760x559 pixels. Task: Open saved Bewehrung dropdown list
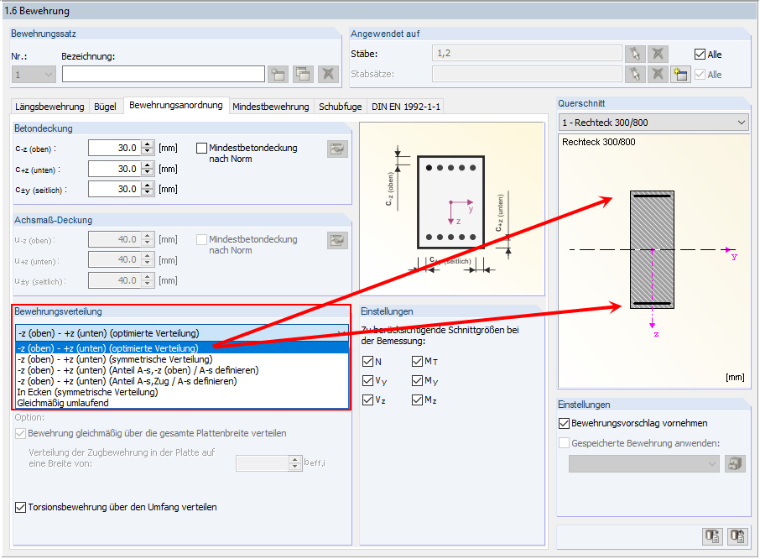point(644,463)
